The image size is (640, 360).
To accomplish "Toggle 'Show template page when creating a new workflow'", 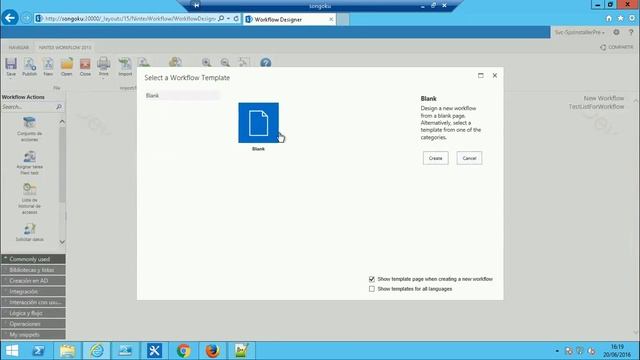I will [371, 279].
